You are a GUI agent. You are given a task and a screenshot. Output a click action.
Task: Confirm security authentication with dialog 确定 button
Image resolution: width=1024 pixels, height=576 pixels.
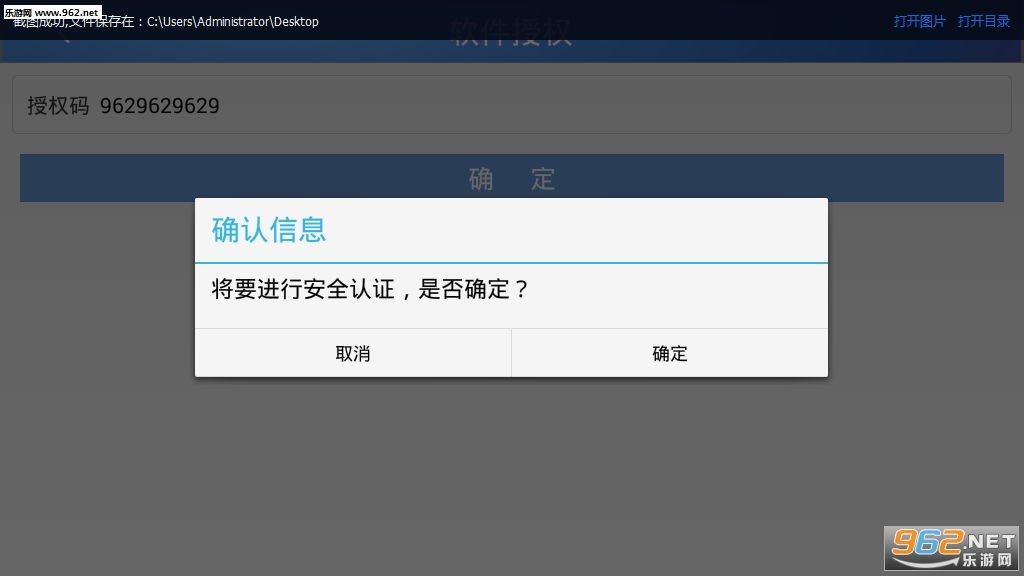(669, 353)
